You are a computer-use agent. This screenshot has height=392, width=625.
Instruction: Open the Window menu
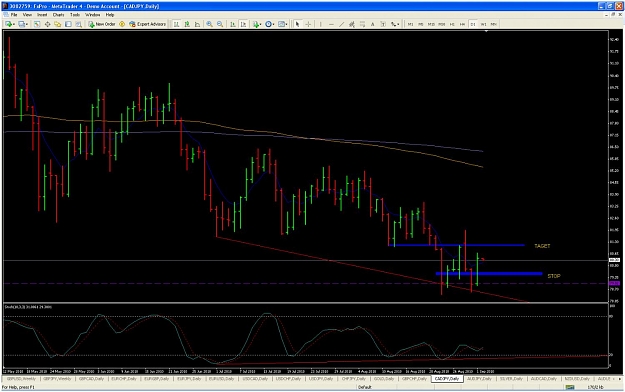click(92, 15)
